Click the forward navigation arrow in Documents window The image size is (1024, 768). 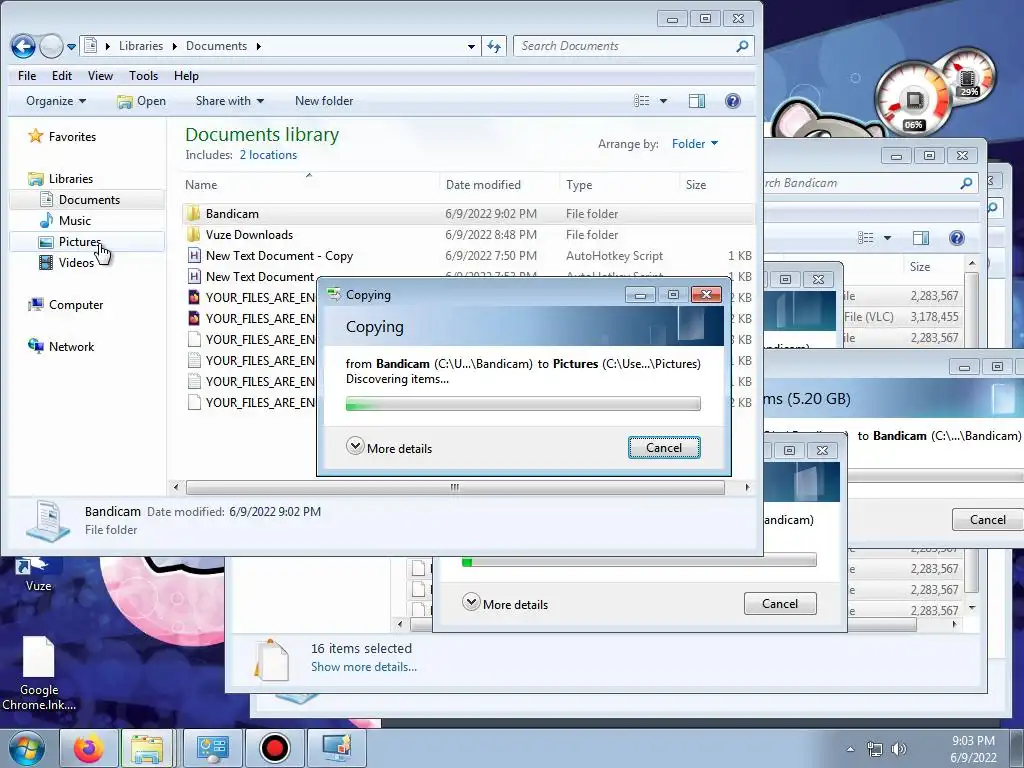click(x=51, y=46)
